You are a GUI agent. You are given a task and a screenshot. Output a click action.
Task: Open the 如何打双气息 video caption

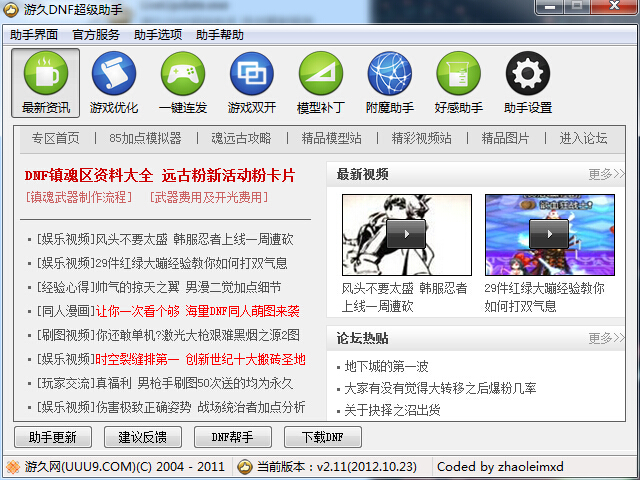544,297
